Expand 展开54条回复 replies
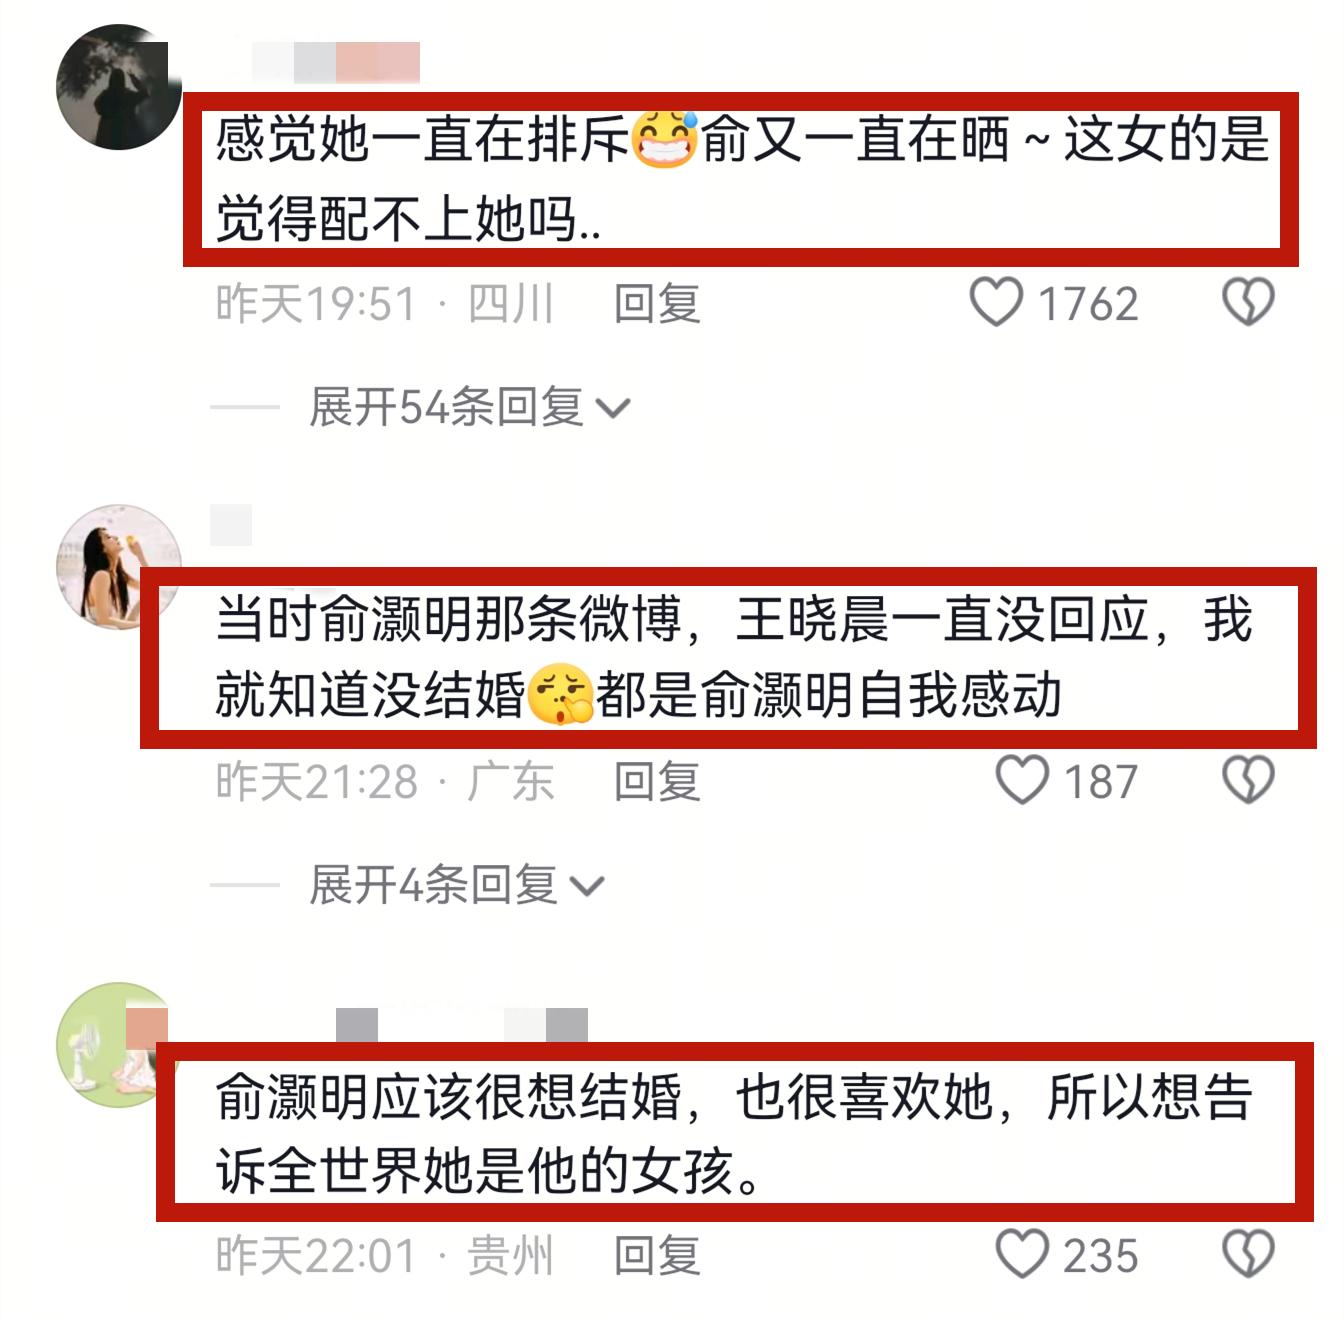Viewport: 1344px width, 1319px height. [x=469, y=407]
